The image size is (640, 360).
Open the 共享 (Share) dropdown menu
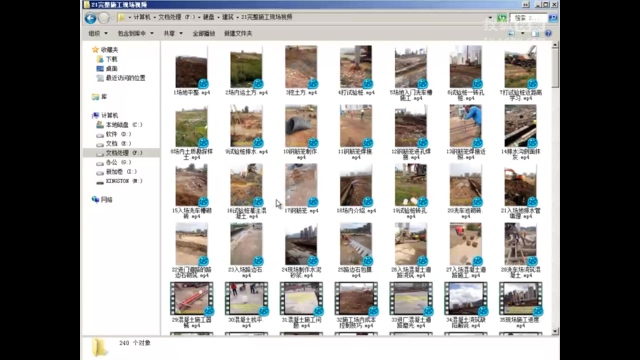tap(173, 33)
